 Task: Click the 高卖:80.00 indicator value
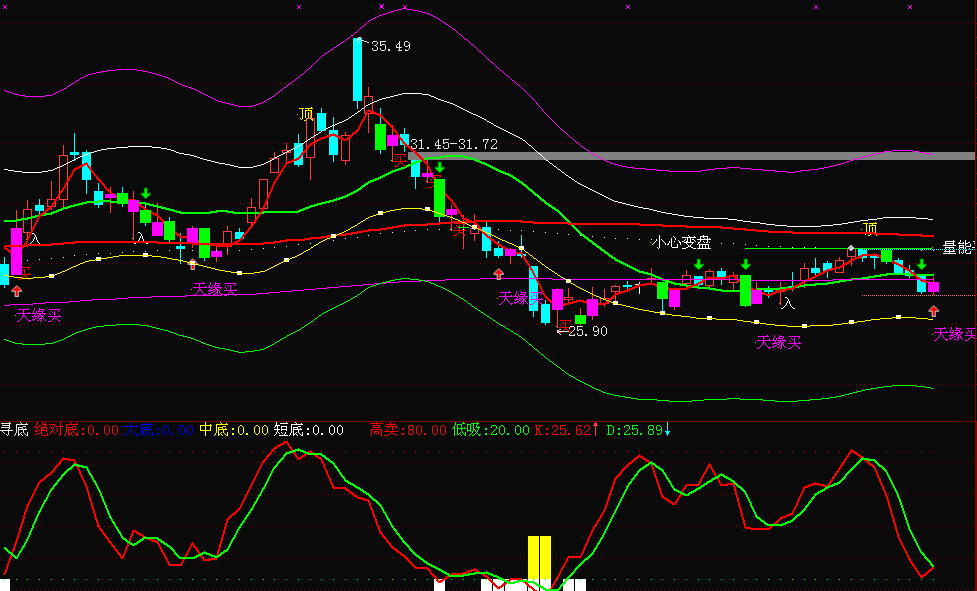point(408,430)
